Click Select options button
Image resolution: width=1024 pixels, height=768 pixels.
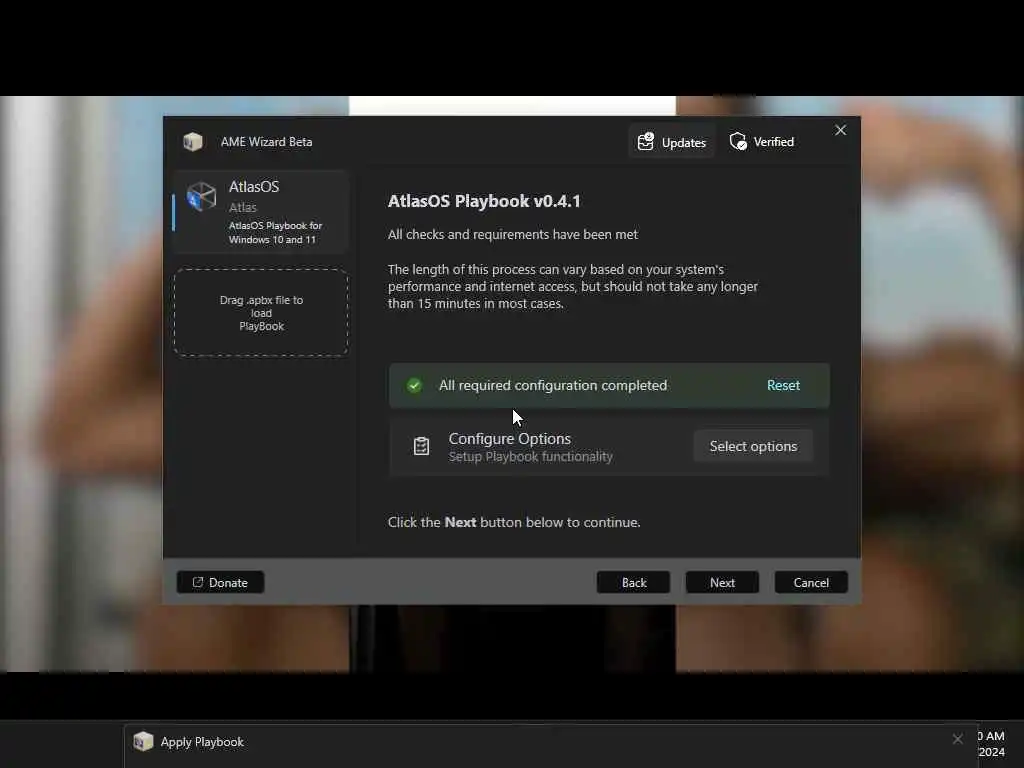[753, 446]
